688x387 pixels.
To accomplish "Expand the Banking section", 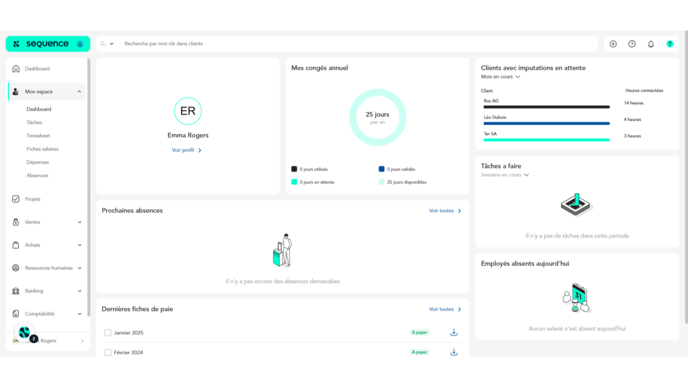I will click(x=79, y=290).
